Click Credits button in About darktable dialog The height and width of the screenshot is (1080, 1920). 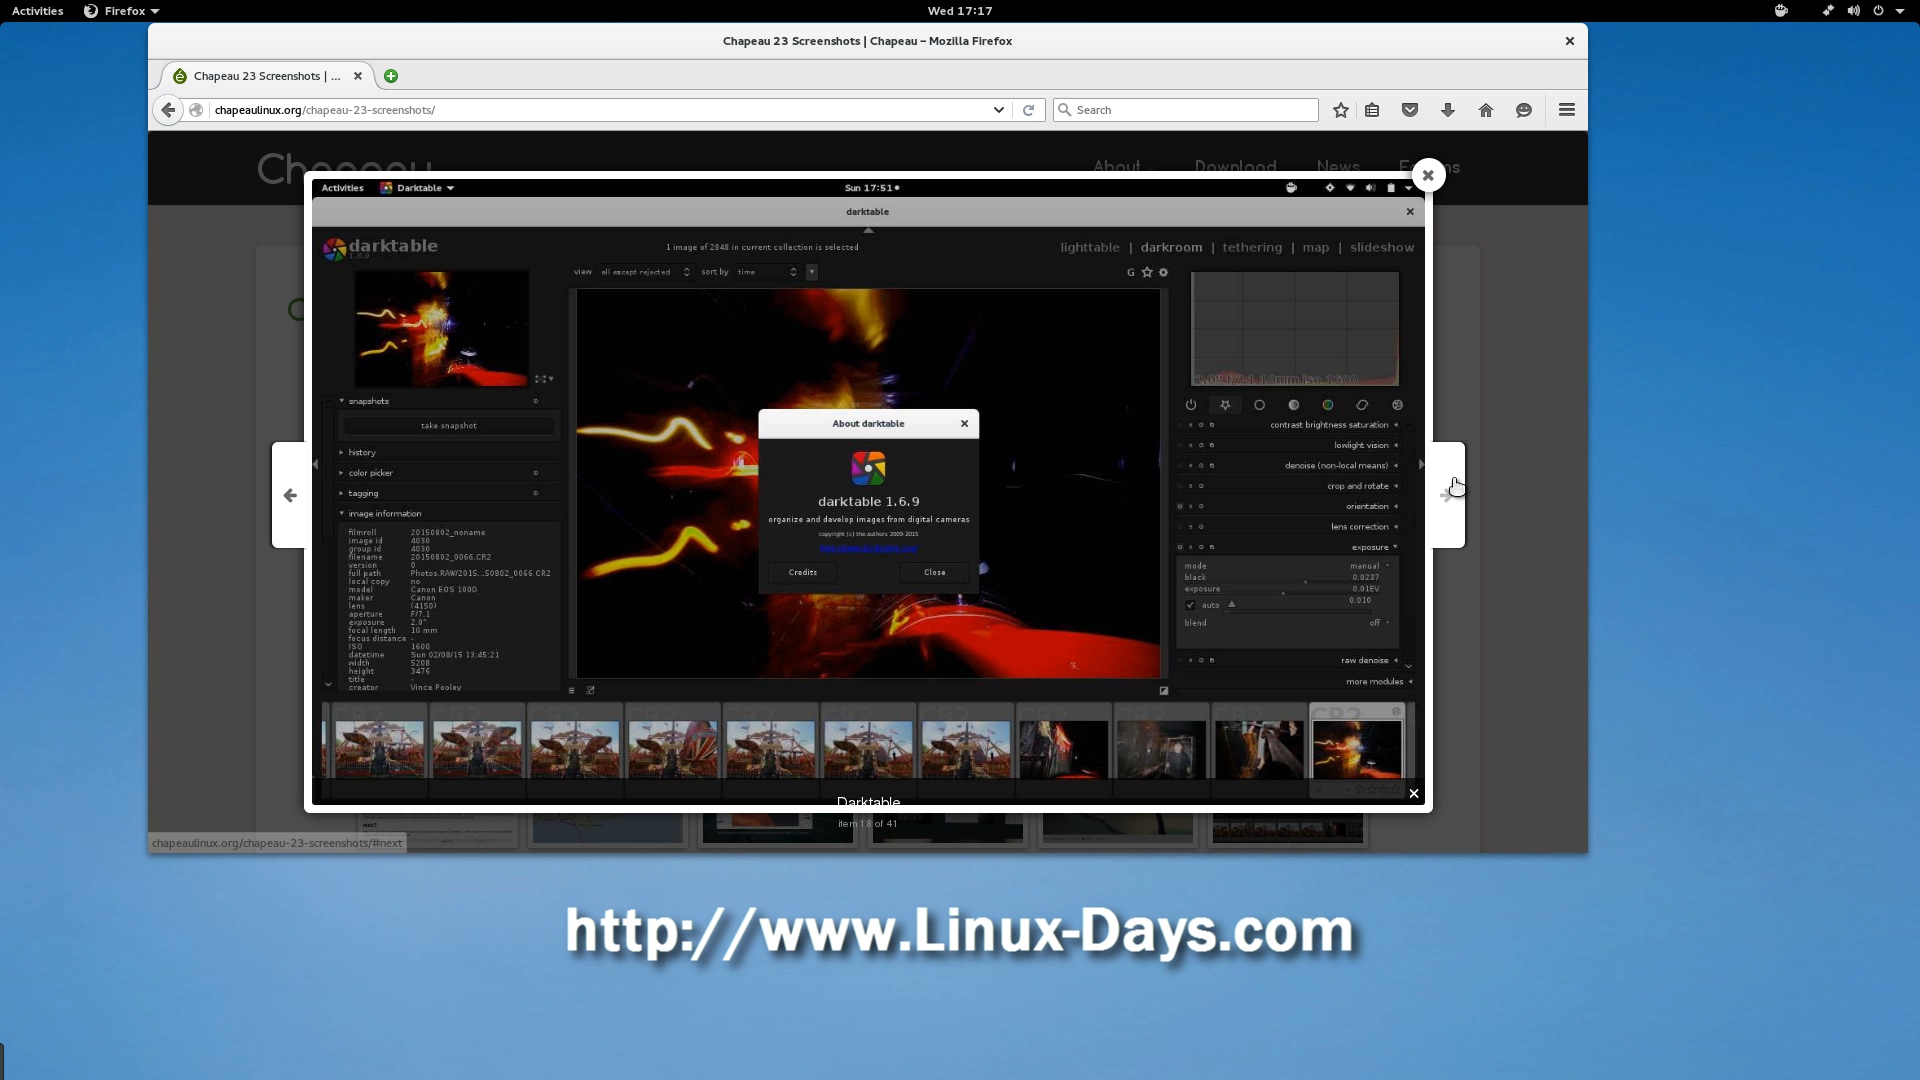click(803, 573)
